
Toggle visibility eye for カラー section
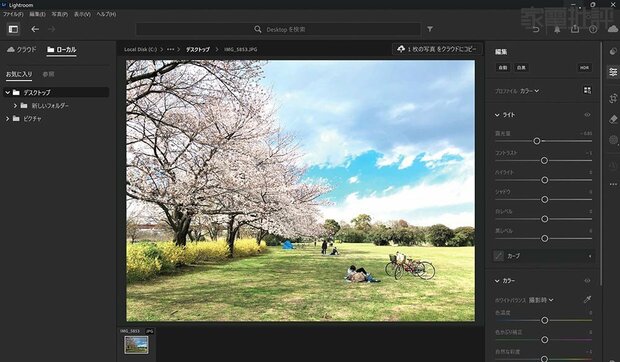click(x=587, y=281)
